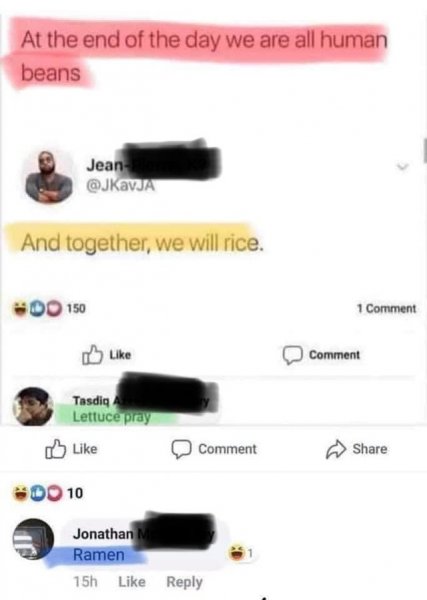Tap the lower Comment bubble icon
This screenshot has height=600, width=427.
(x=181, y=449)
